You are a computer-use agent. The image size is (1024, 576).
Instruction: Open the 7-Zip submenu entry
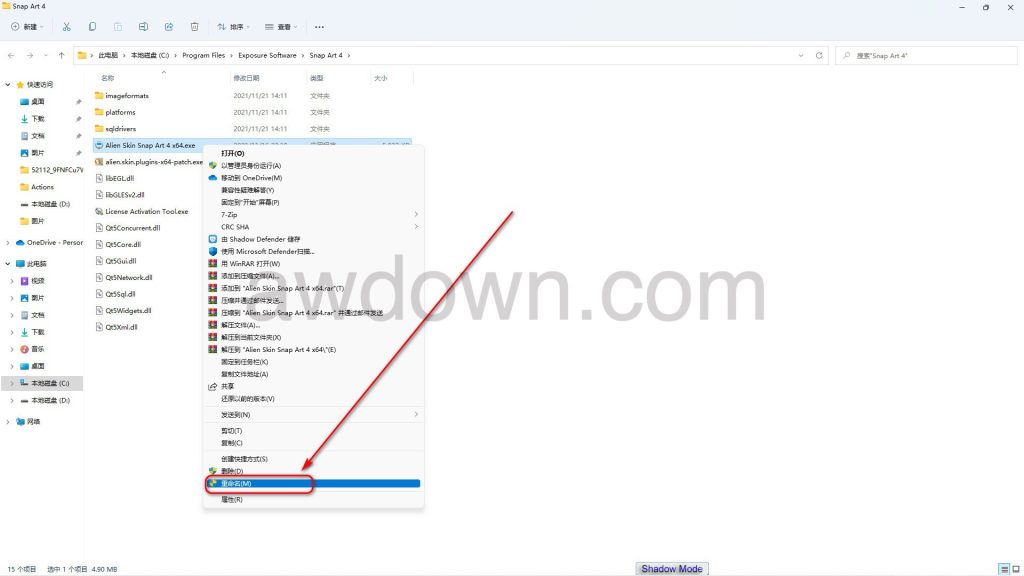(230, 214)
